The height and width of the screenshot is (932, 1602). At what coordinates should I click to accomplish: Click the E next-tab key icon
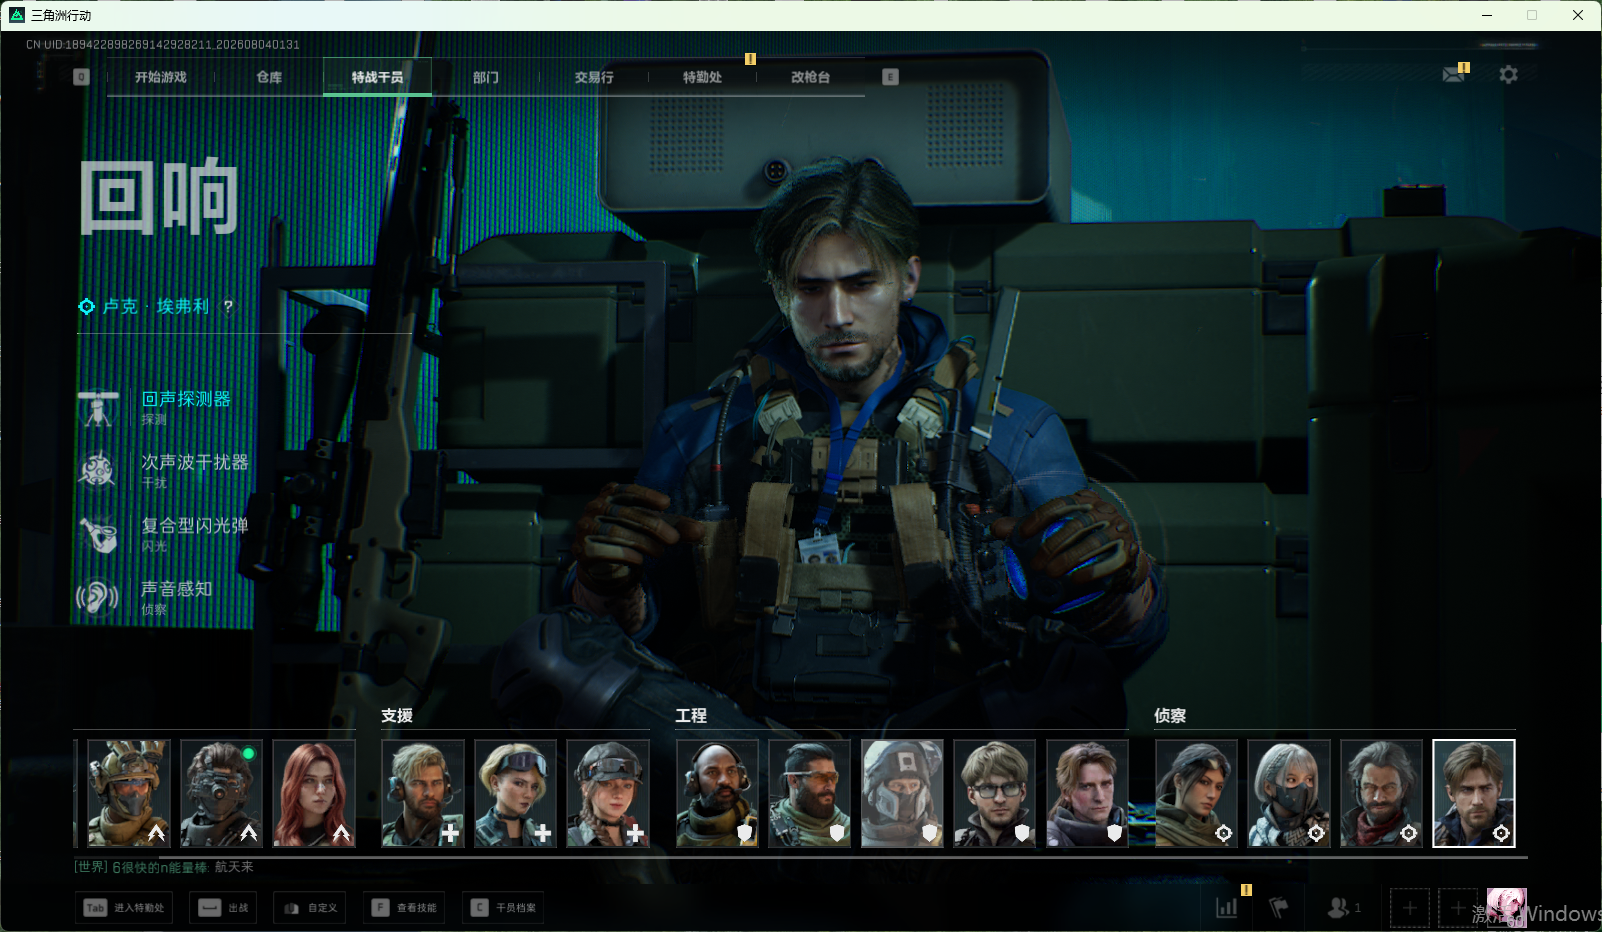[890, 77]
